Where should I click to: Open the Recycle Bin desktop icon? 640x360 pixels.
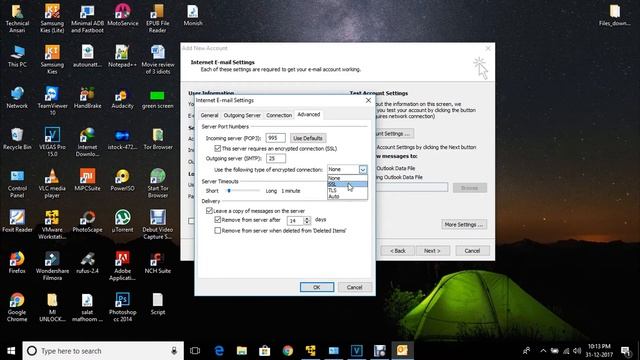[17, 139]
